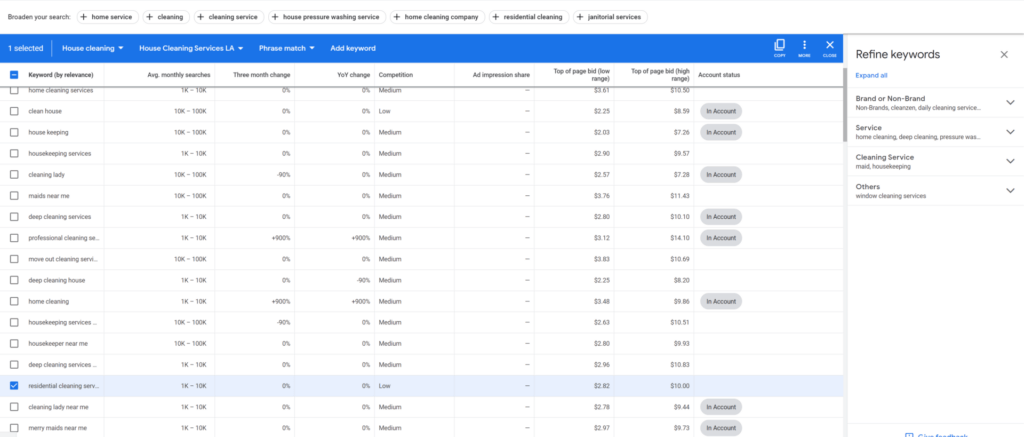The height and width of the screenshot is (437, 1024).
Task: Sort by Avg. monthly searches column
Action: (177, 75)
